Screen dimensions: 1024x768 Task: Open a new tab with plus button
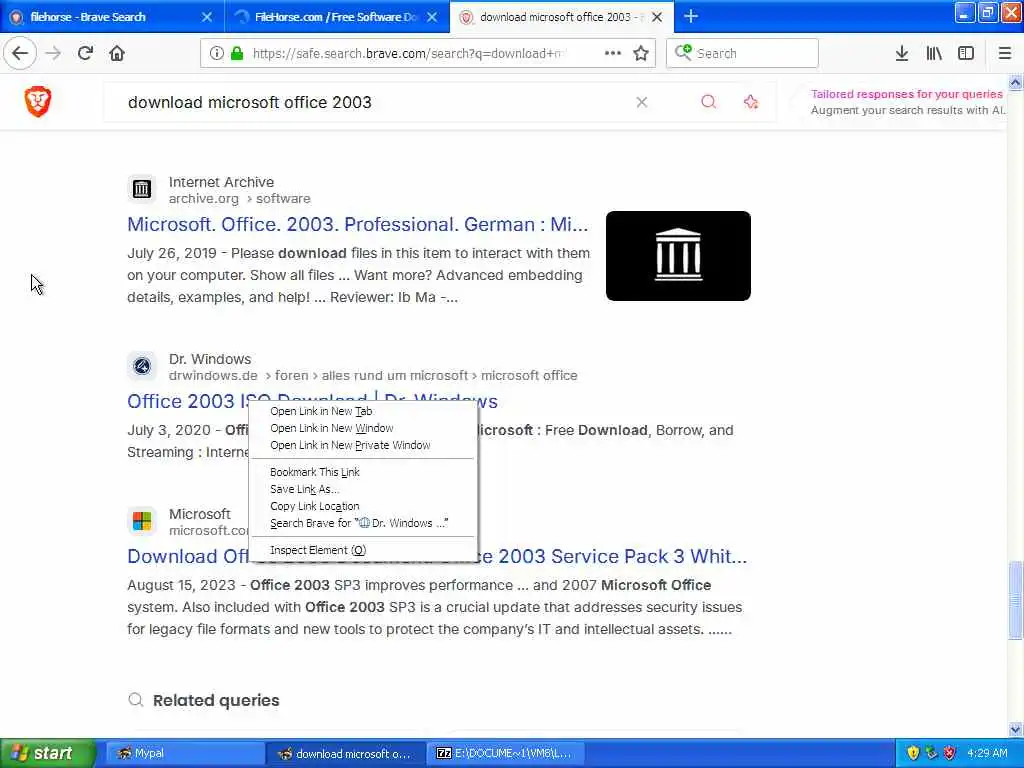click(x=690, y=16)
